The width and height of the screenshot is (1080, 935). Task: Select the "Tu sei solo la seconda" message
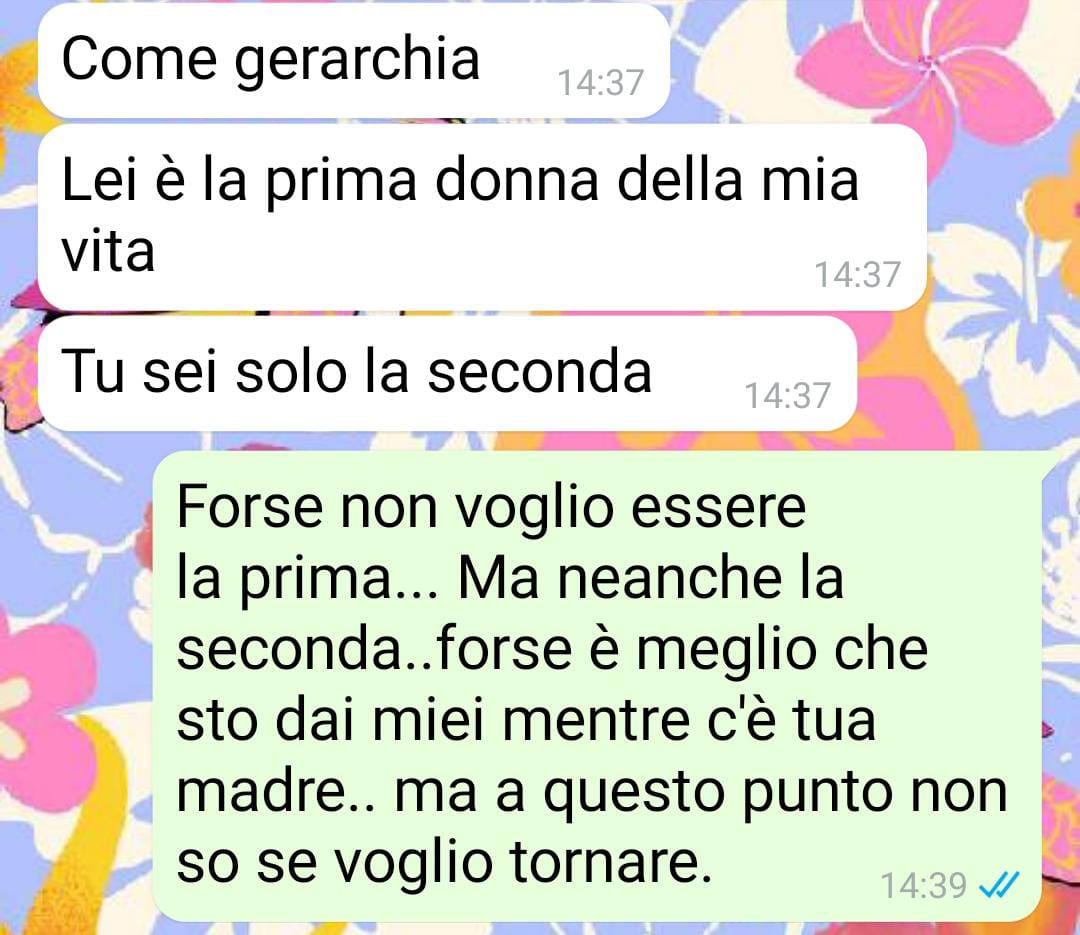[448, 373]
